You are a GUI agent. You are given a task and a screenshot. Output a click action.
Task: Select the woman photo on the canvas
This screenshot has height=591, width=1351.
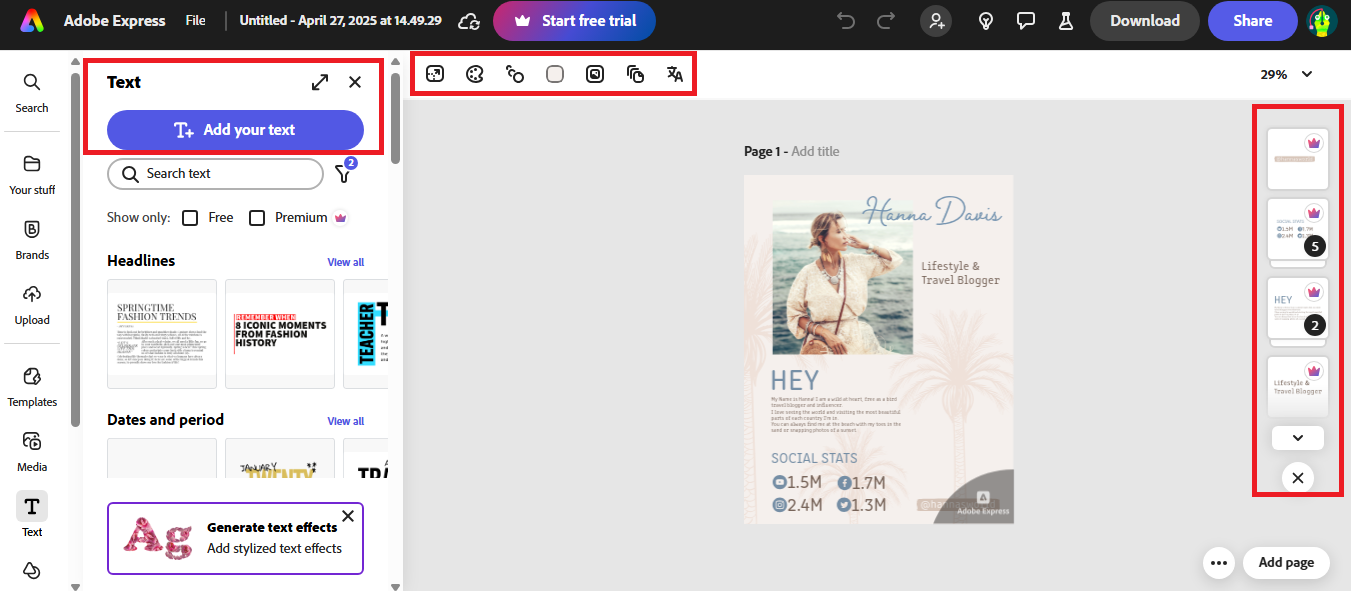[x=842, y=275]
